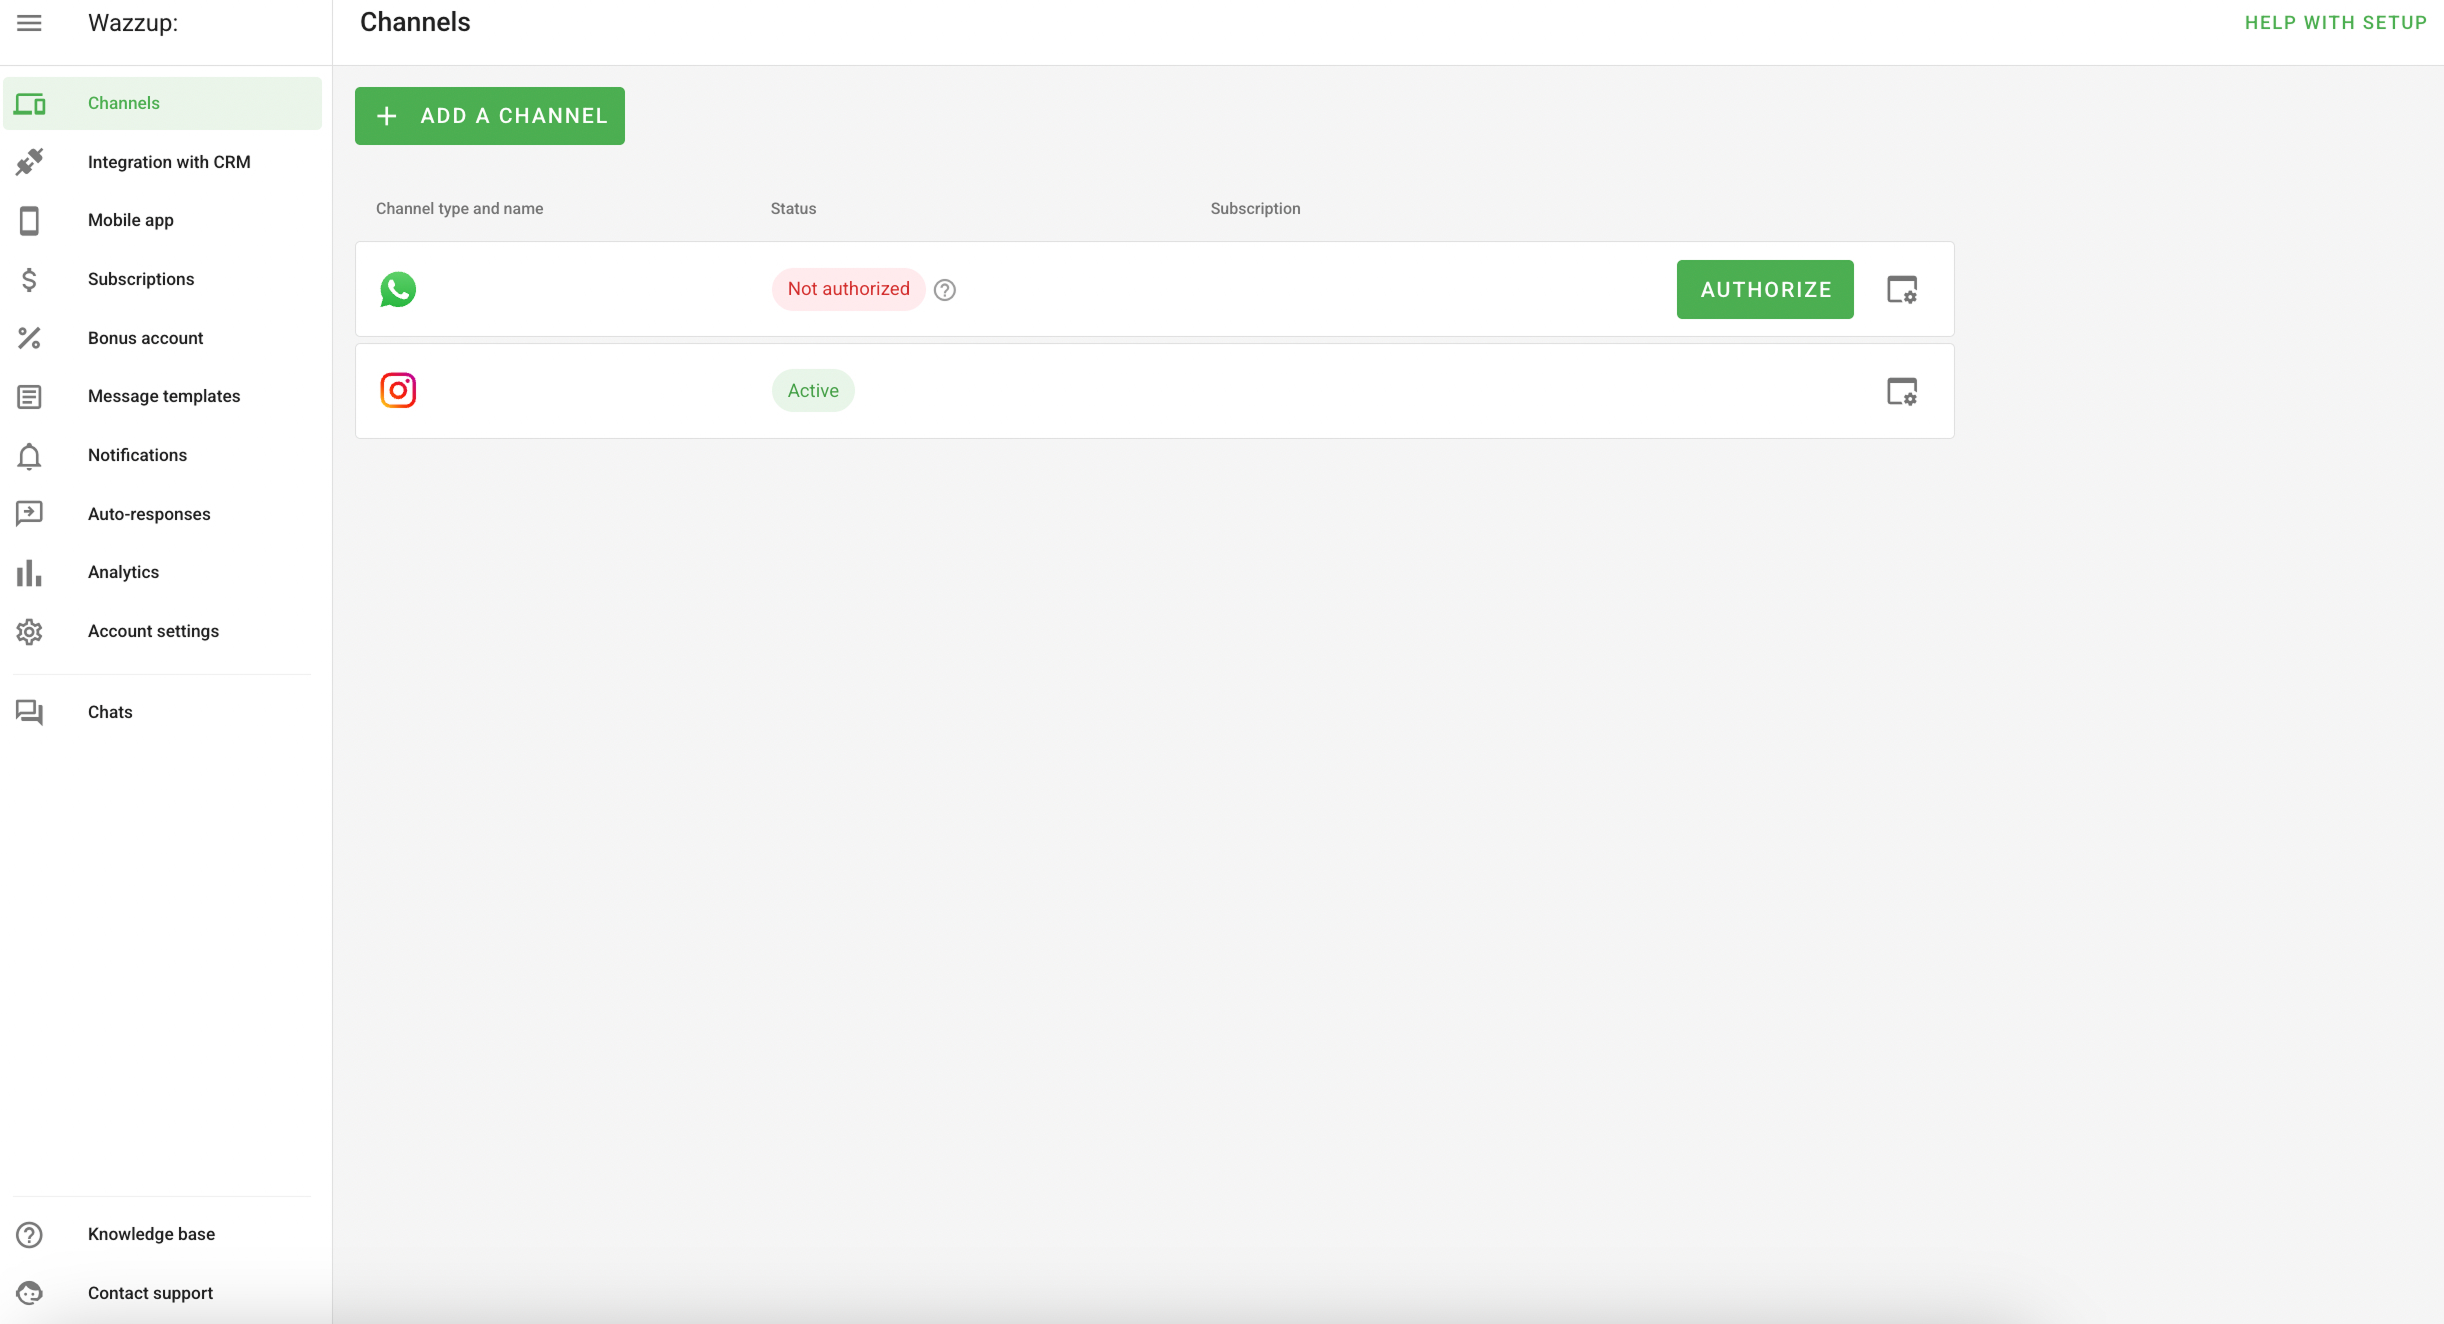Open the Message templates section
2444x1324 pixels.
pos(163,396)
